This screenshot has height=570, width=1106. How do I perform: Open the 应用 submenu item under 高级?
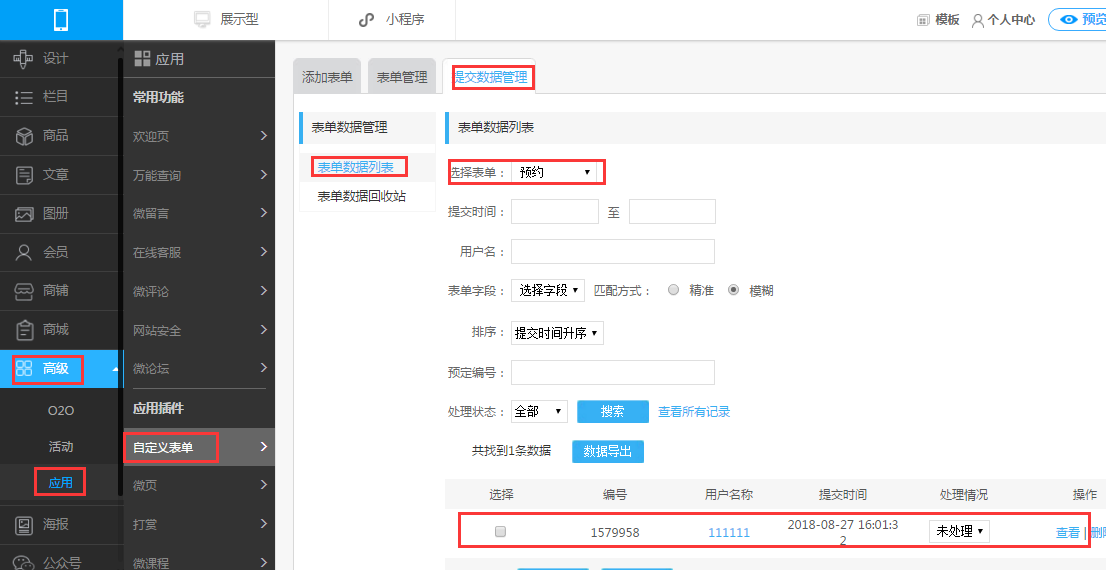point(61,483)
